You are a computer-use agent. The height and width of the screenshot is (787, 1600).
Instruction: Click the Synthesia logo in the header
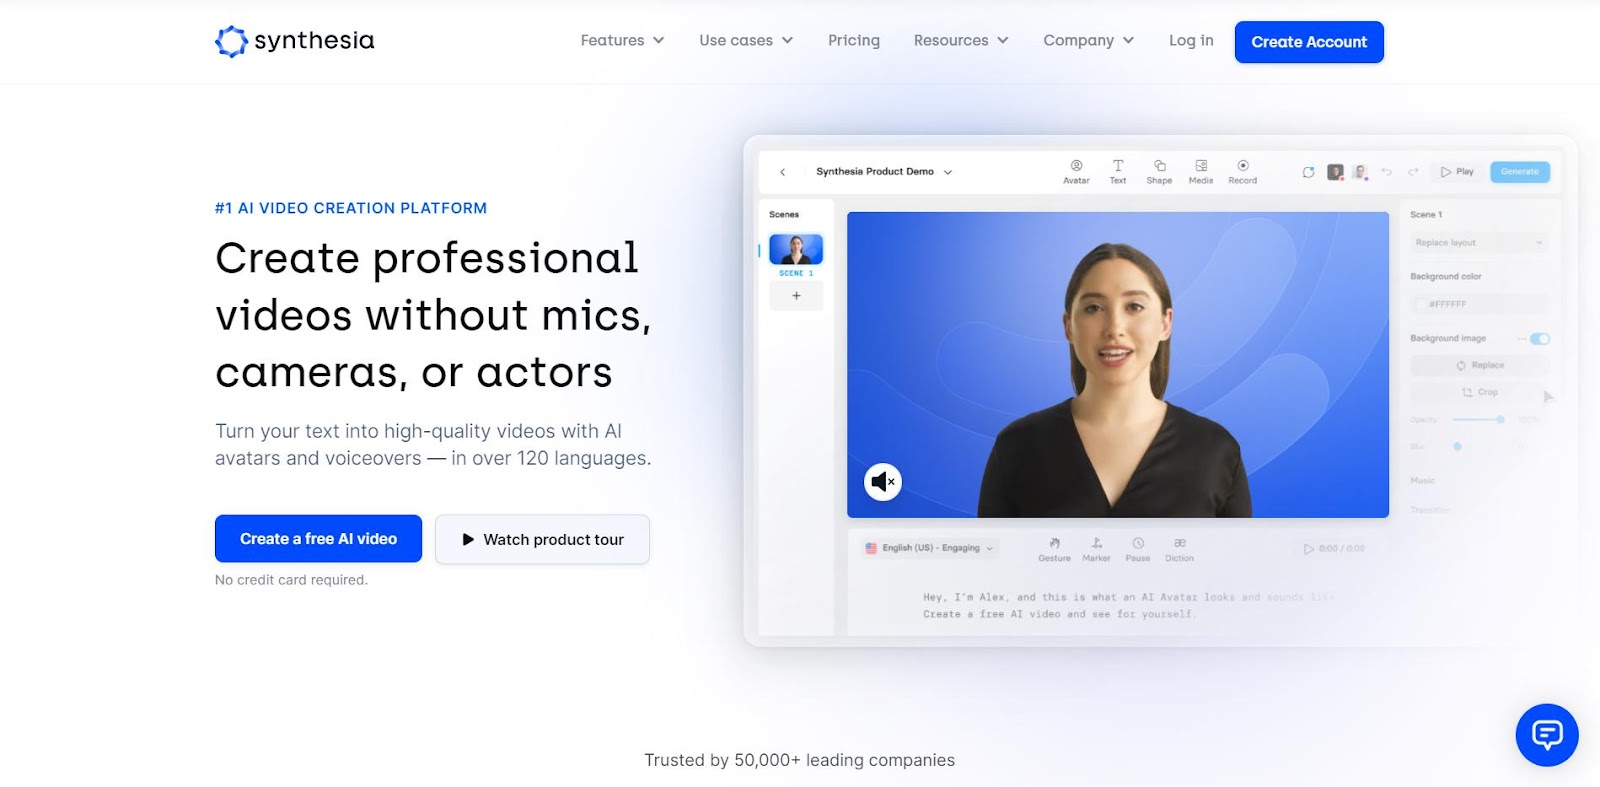point(294,41)
